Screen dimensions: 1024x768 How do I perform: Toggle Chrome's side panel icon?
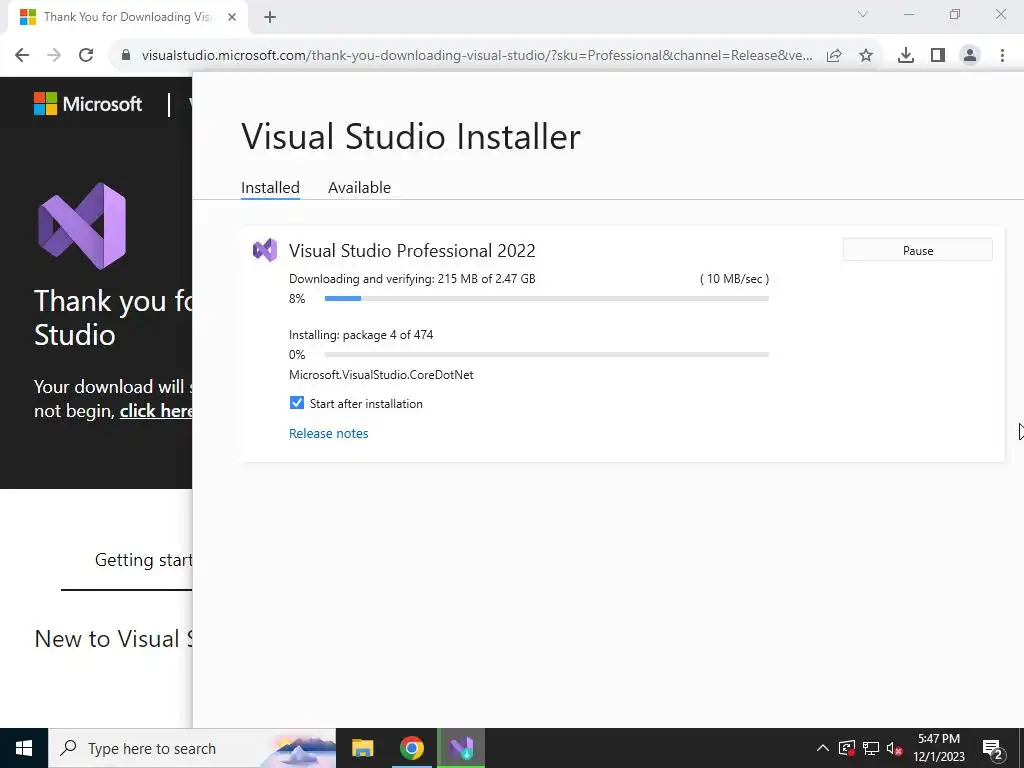tap(938, 56)
